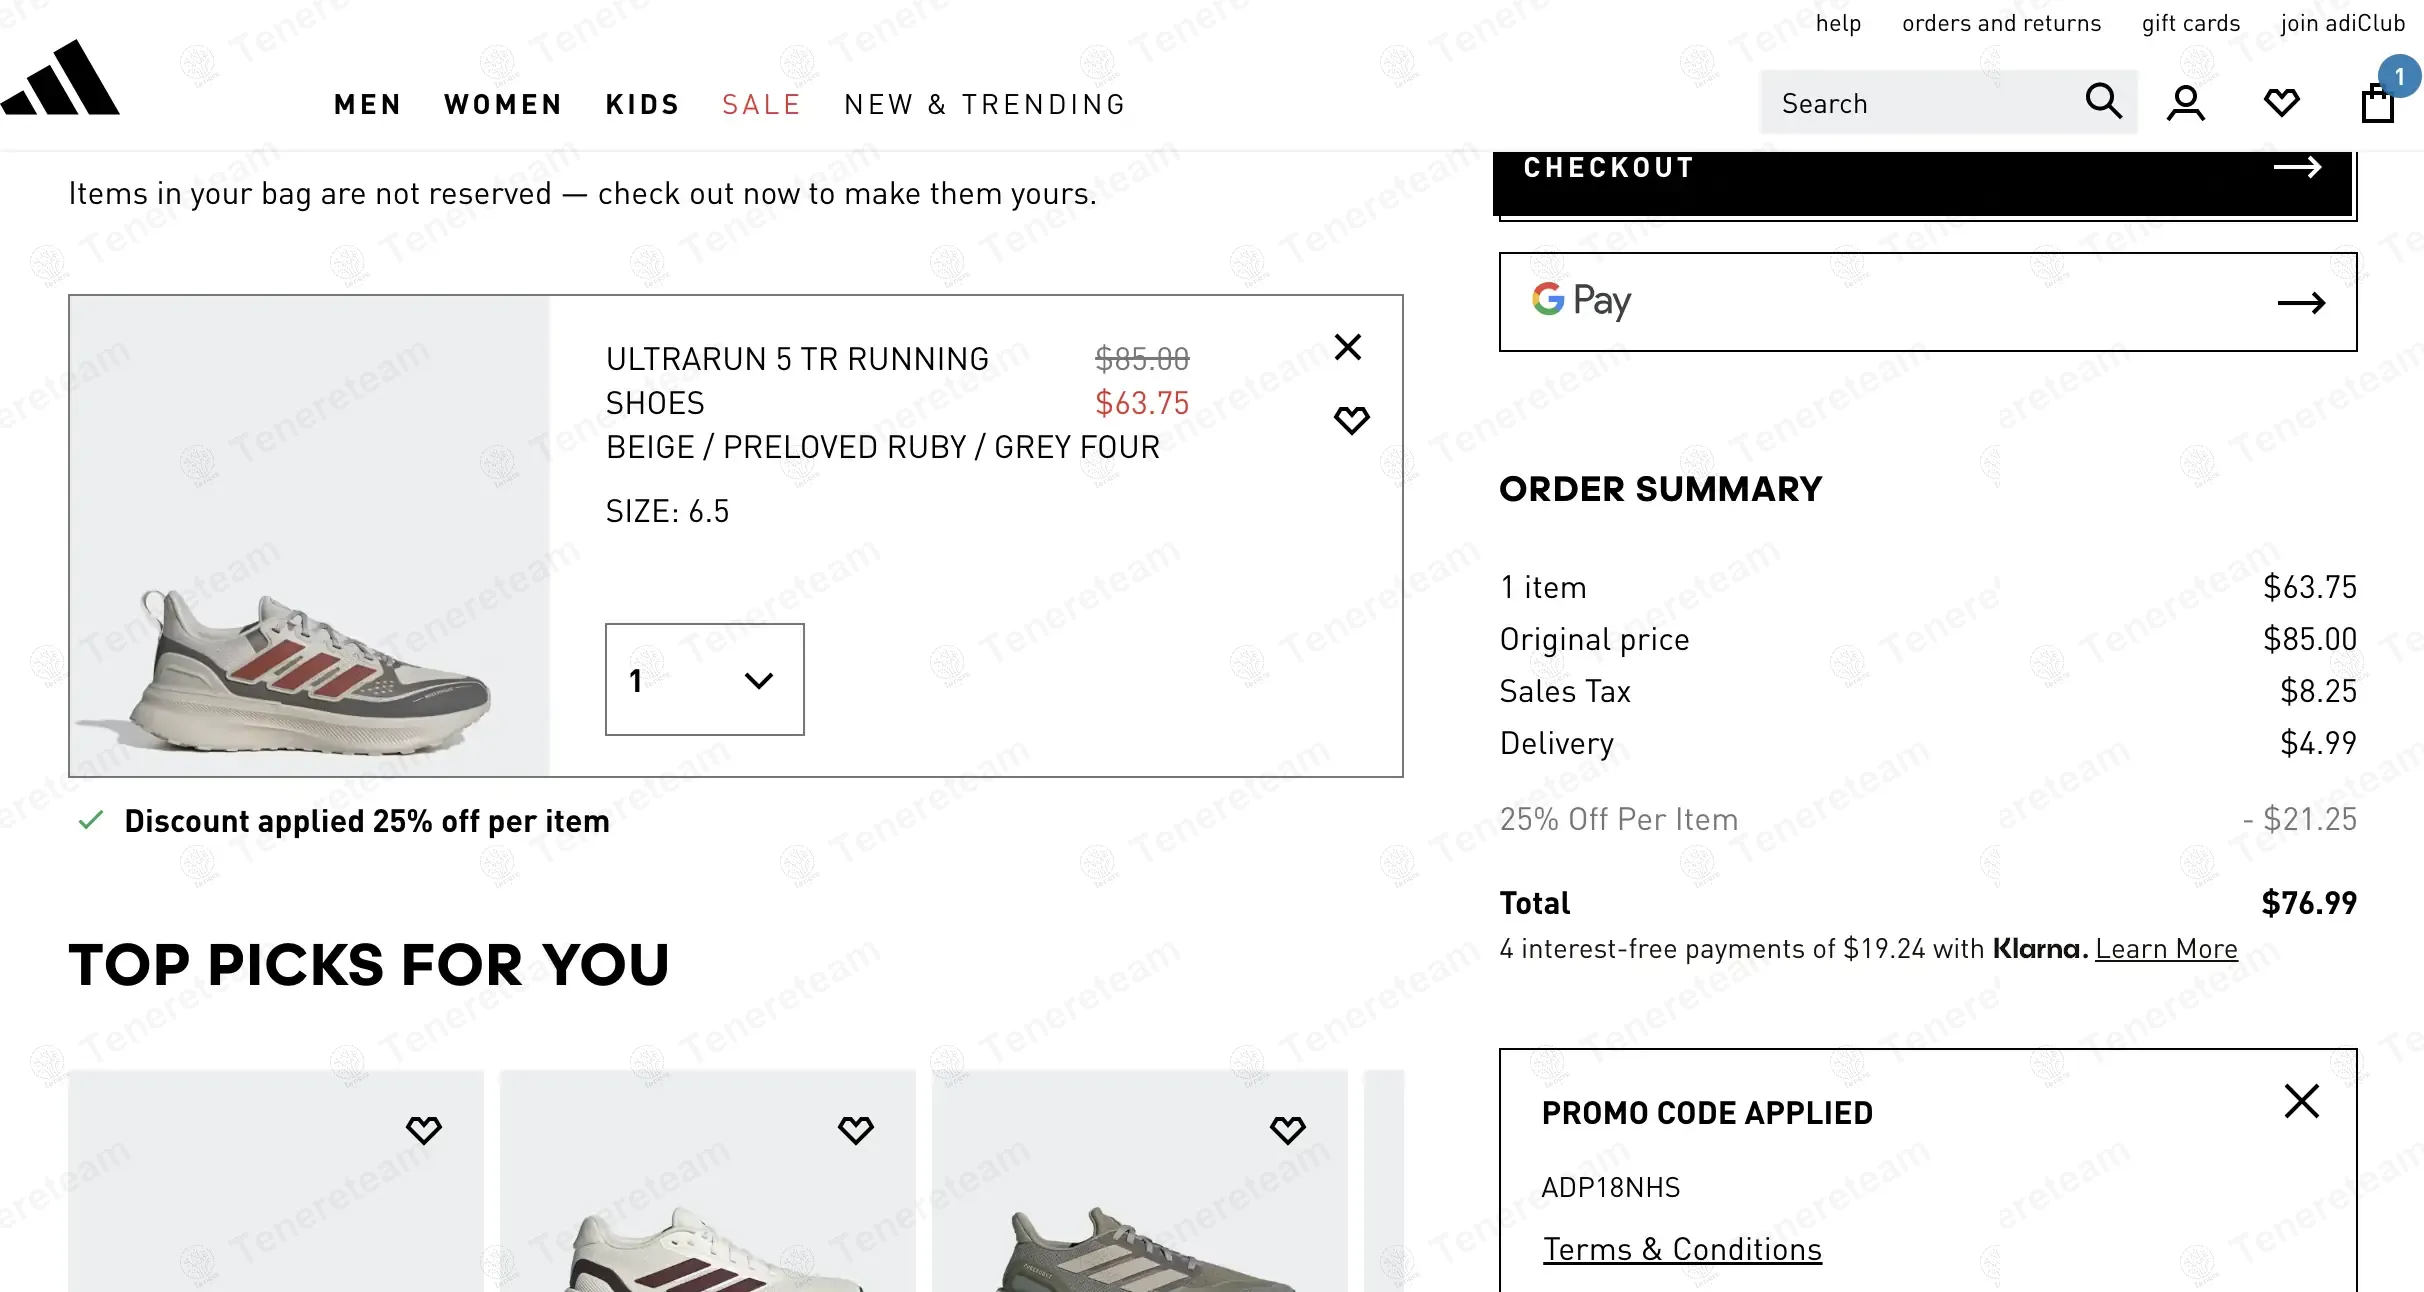Open the Terms & Conditions link
Image resolution: width=2424 pixels, height=1292 pixels.
1683,1248
